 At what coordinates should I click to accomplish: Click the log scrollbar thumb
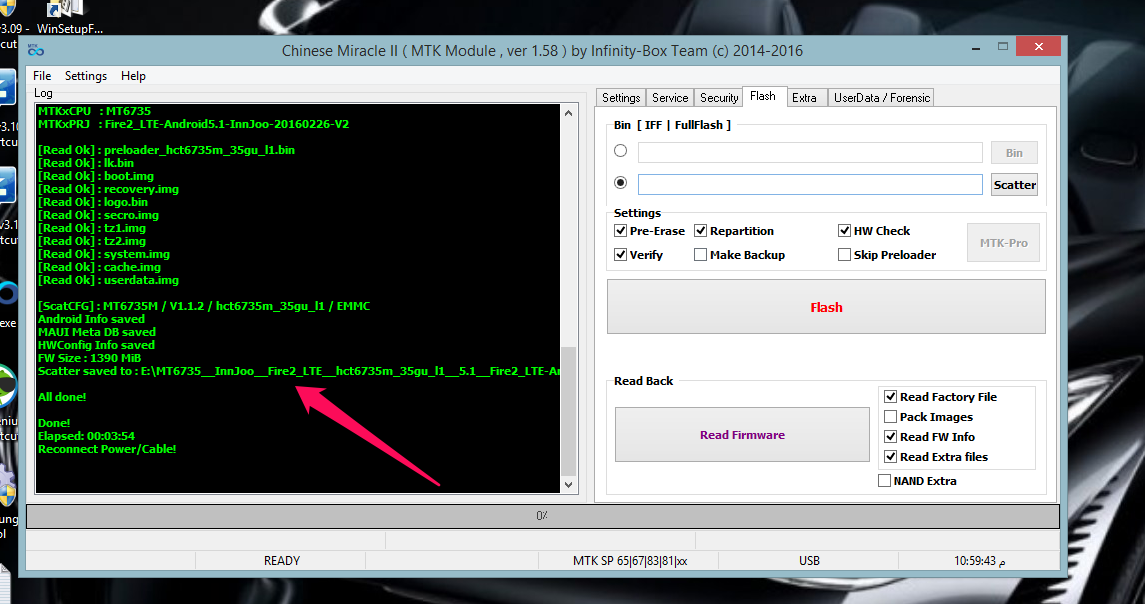[569, 410]
